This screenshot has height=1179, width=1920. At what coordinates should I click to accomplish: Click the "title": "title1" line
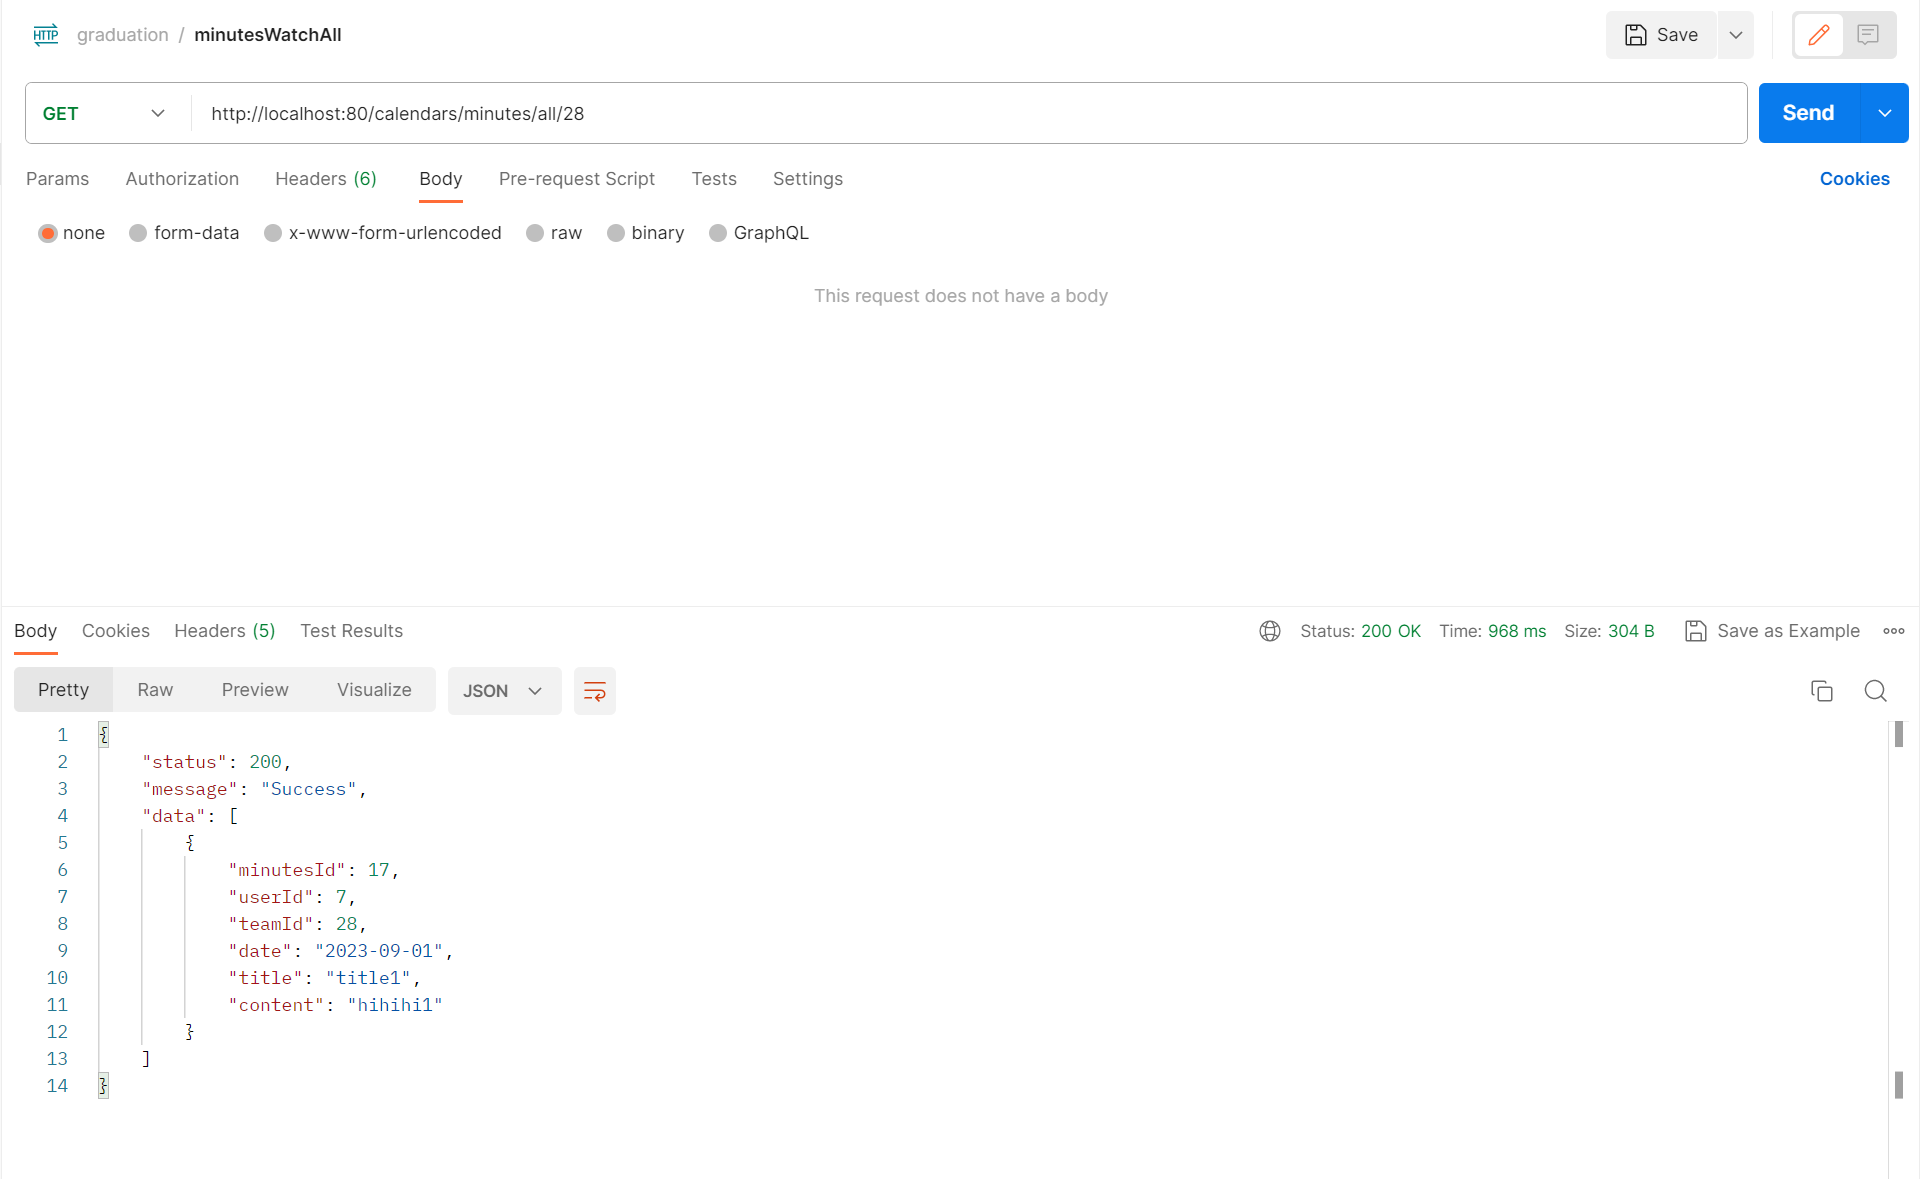pos(325,978)
